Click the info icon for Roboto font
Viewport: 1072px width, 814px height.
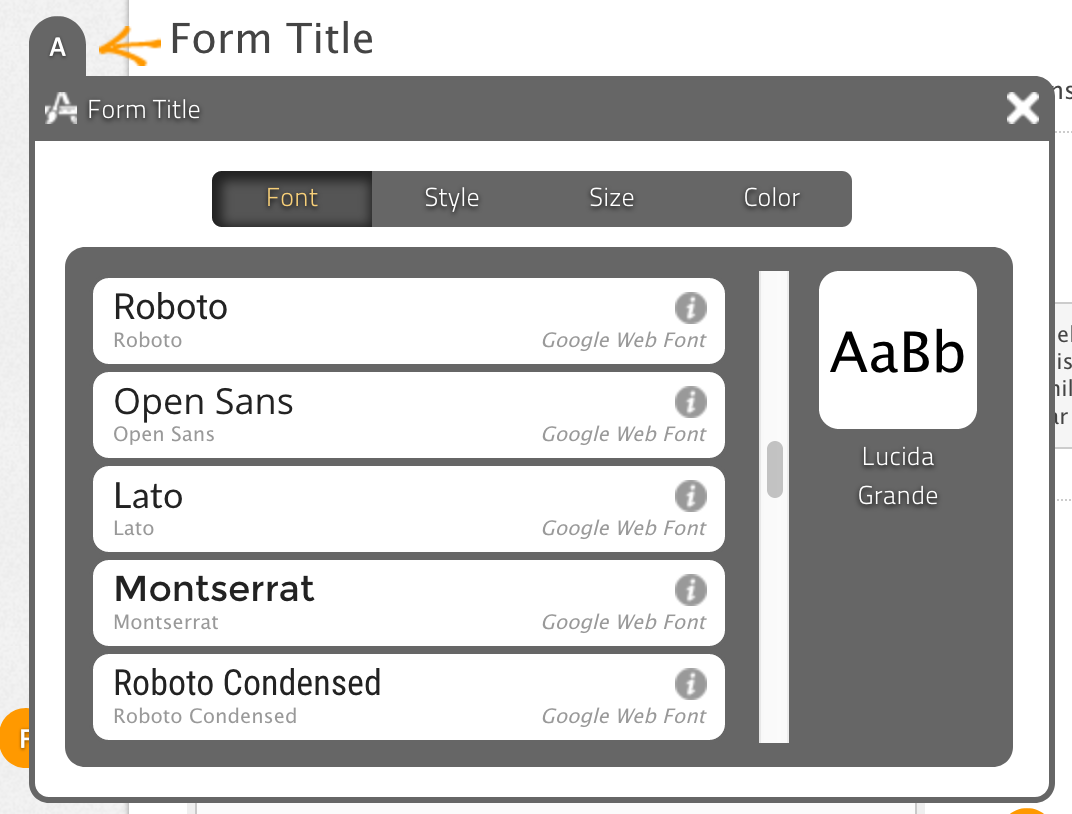(x=690, y=307)
